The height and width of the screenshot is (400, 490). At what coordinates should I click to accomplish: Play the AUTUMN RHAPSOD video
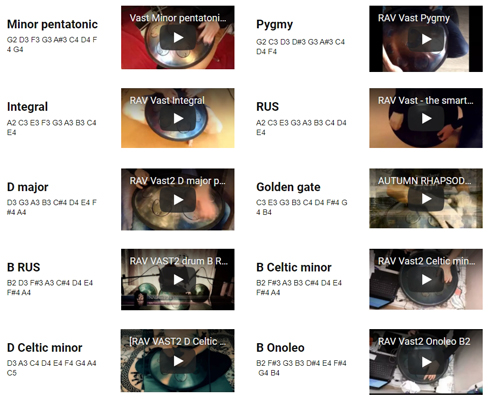426,199
